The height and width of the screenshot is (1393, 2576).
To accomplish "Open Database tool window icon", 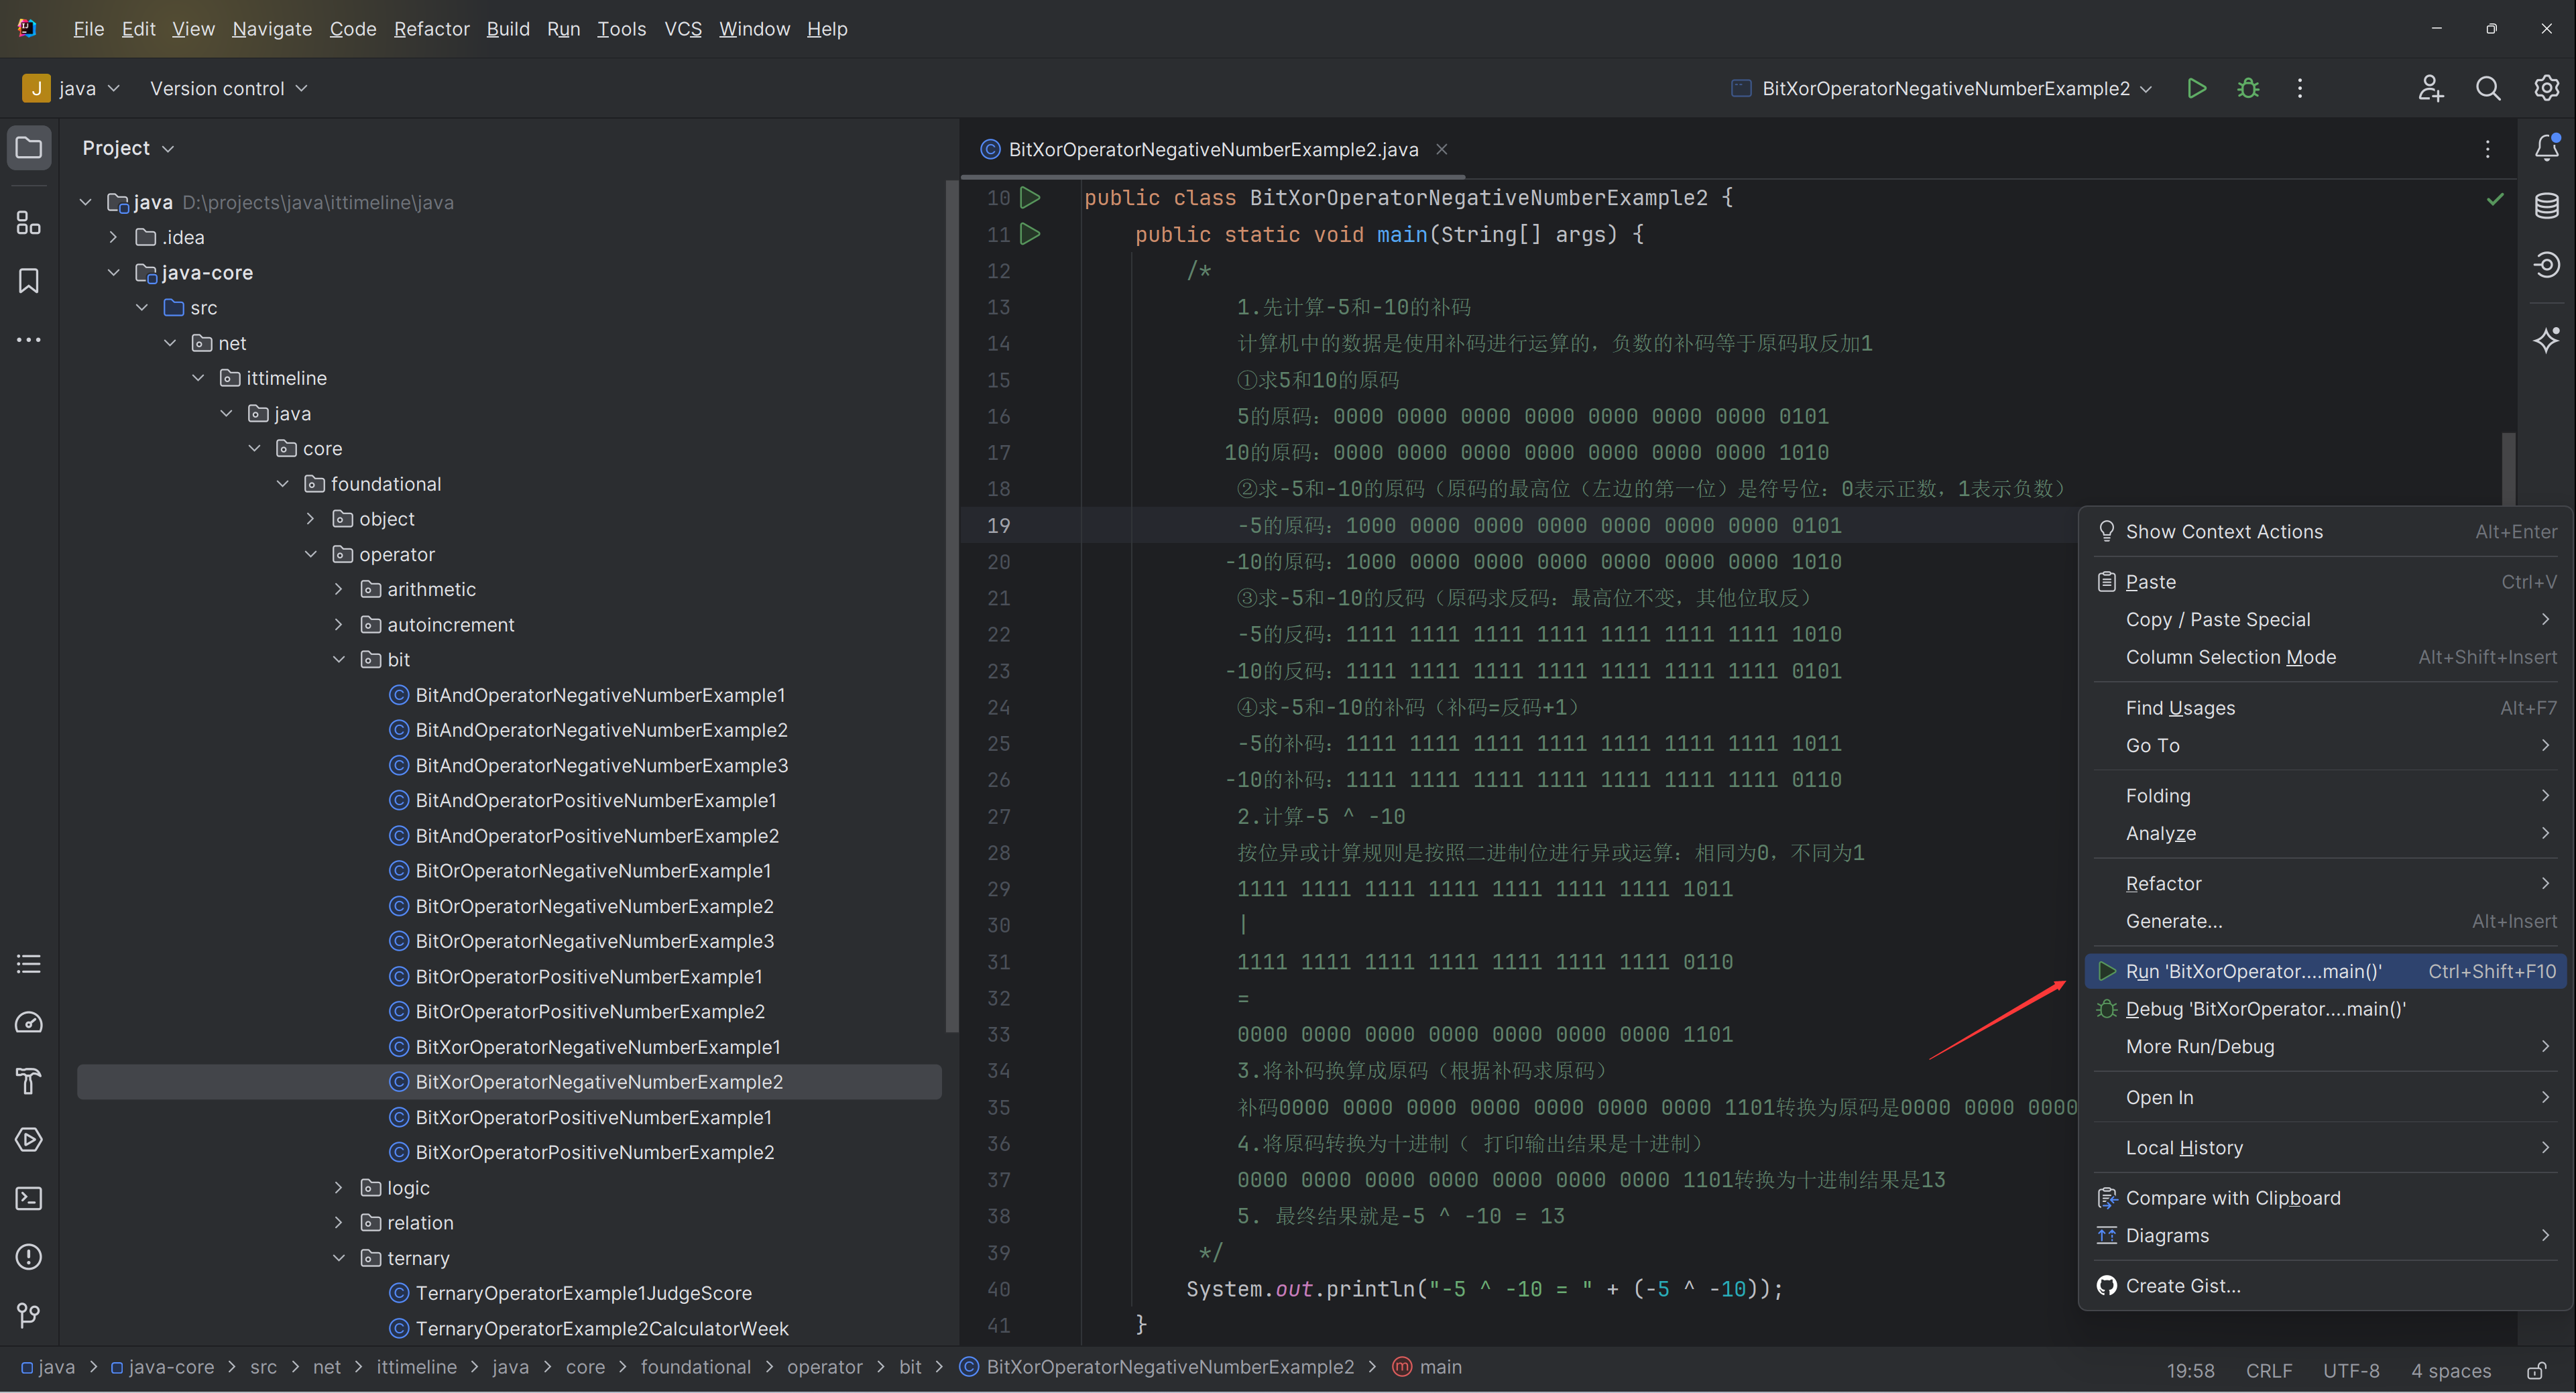I will tap(2546, 206).
